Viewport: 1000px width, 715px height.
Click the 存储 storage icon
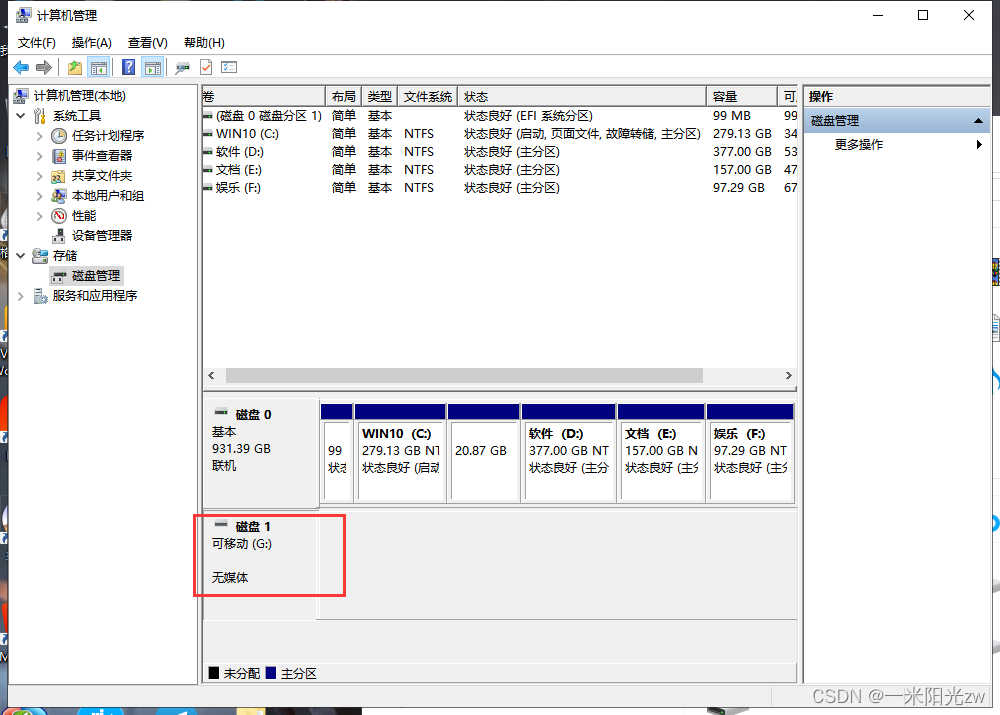(x=40, y=256)
